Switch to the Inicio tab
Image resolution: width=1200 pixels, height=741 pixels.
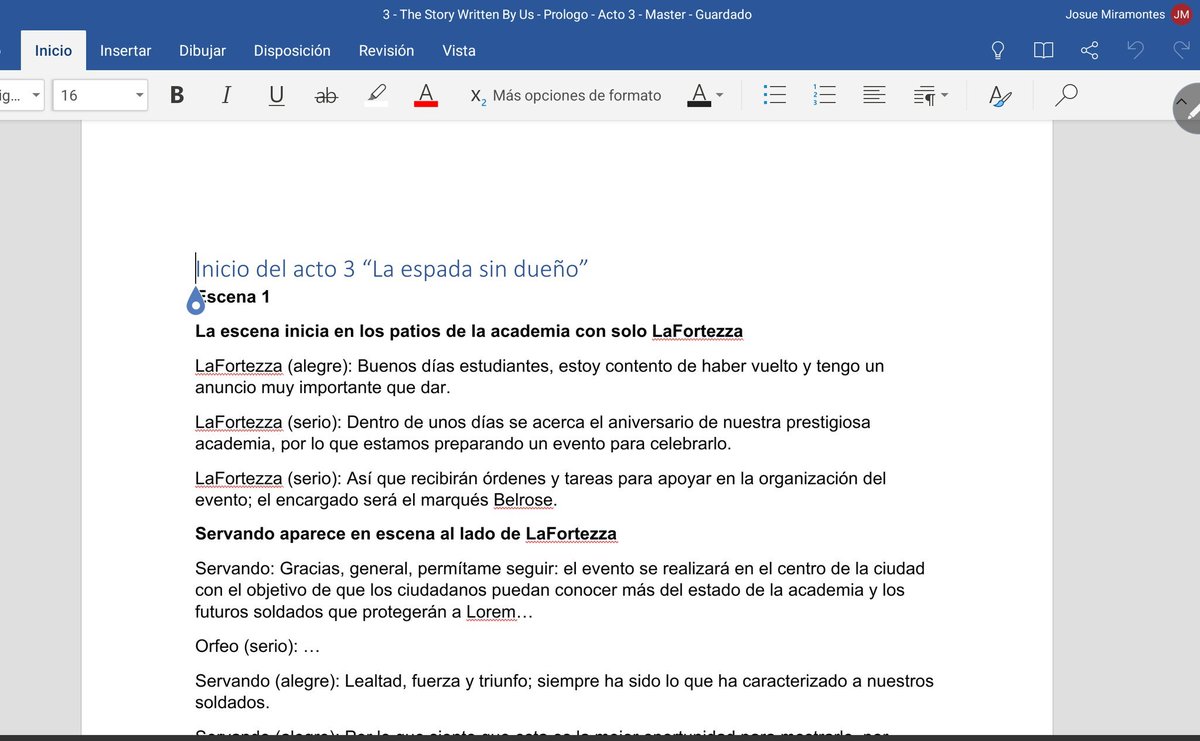(x=53, y=50)
